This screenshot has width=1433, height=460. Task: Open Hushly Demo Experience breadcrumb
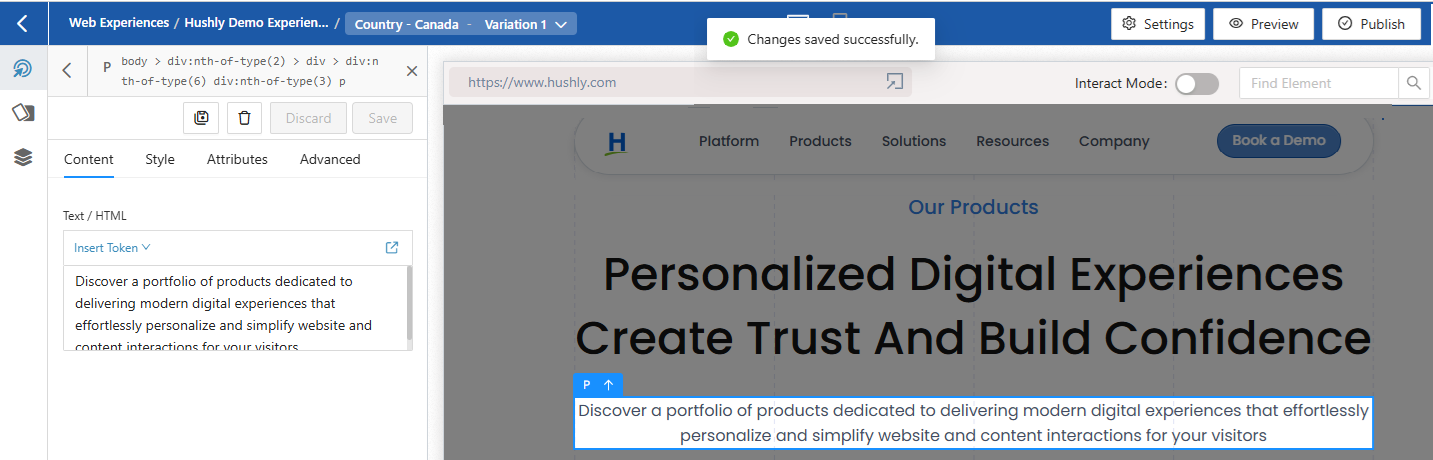(x=256, y=23)
